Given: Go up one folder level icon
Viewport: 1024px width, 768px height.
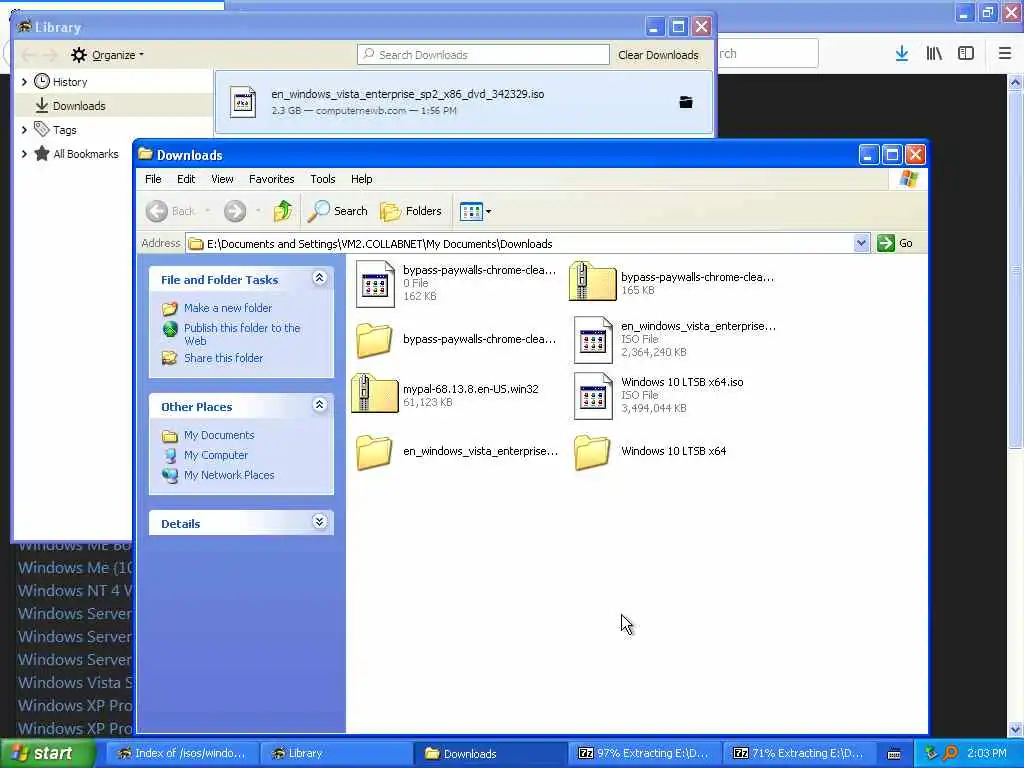Looking at the screenshot, I should coord(283,211).
